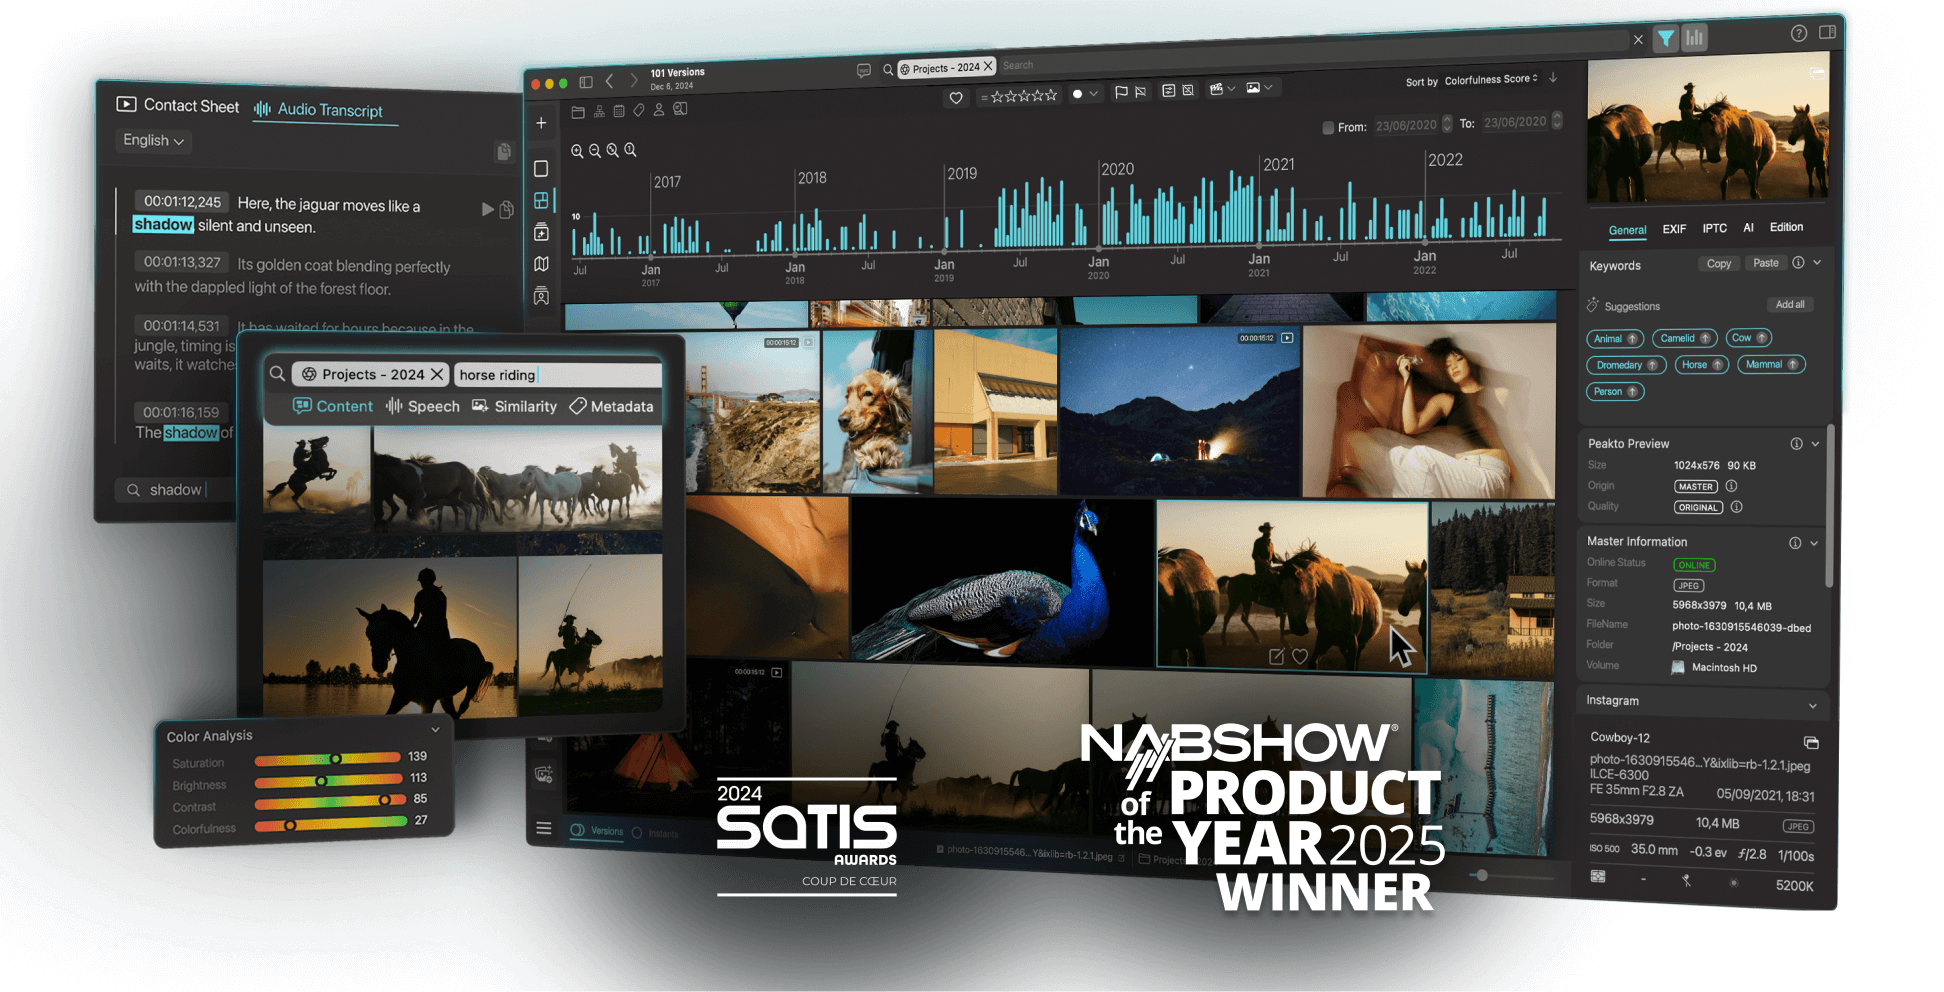1944x992 pixels.
Task: Open the Sort by Colorfulness Score dropdown
Action: [1490, 80]
